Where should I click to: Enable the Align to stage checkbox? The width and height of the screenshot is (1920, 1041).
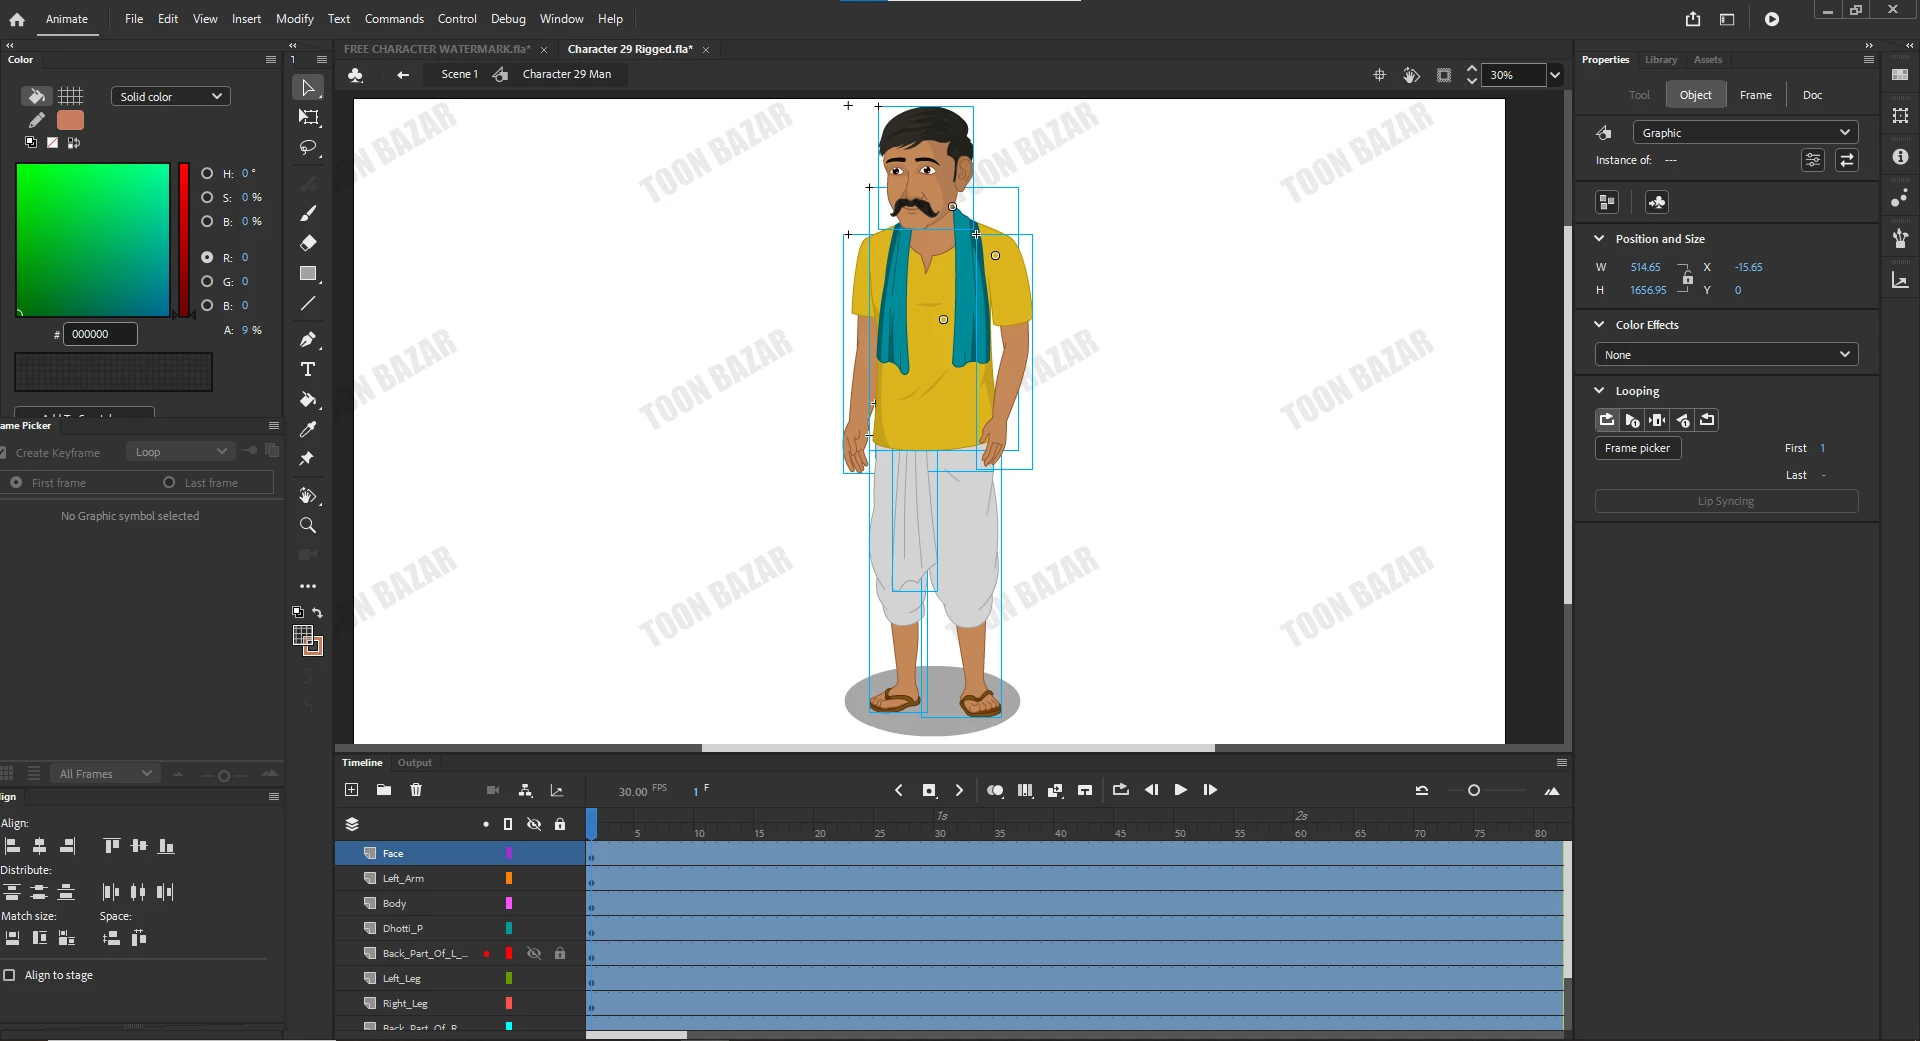[x=9, y=975]
